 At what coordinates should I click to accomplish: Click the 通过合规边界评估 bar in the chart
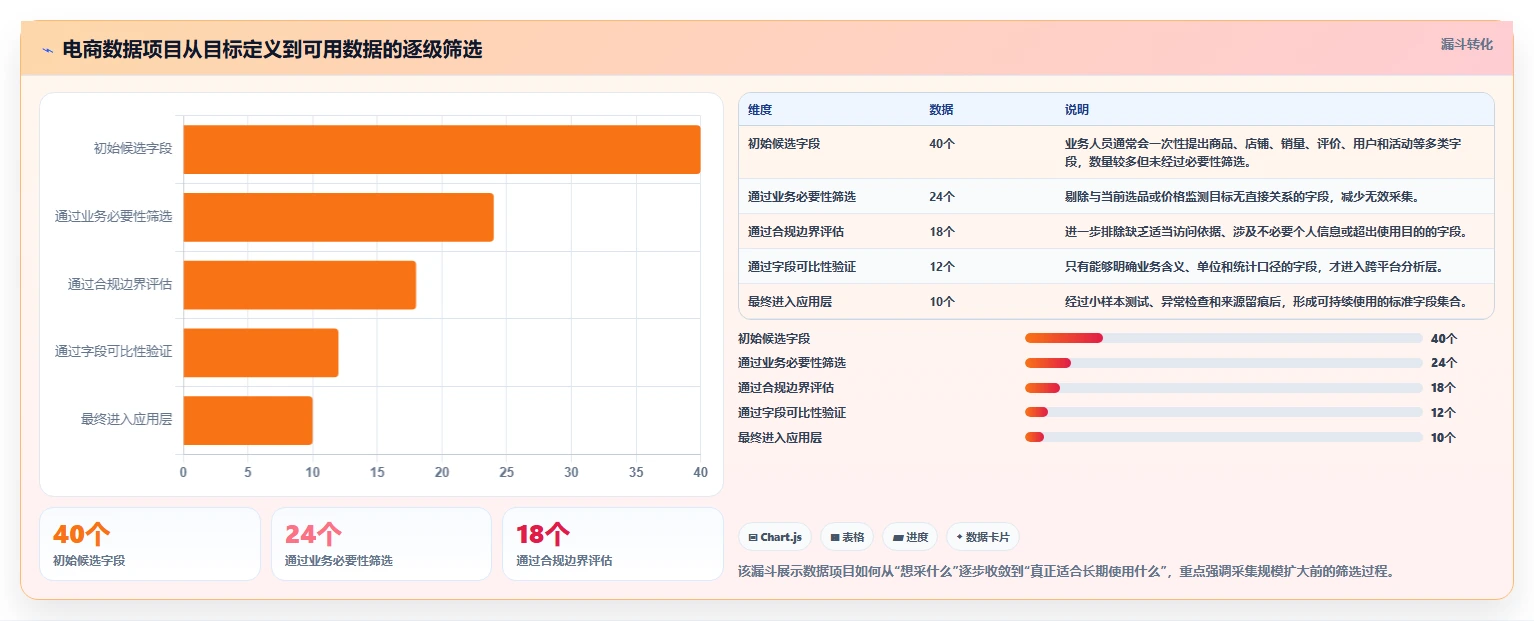pyautogui.click(x=299, y=285)
